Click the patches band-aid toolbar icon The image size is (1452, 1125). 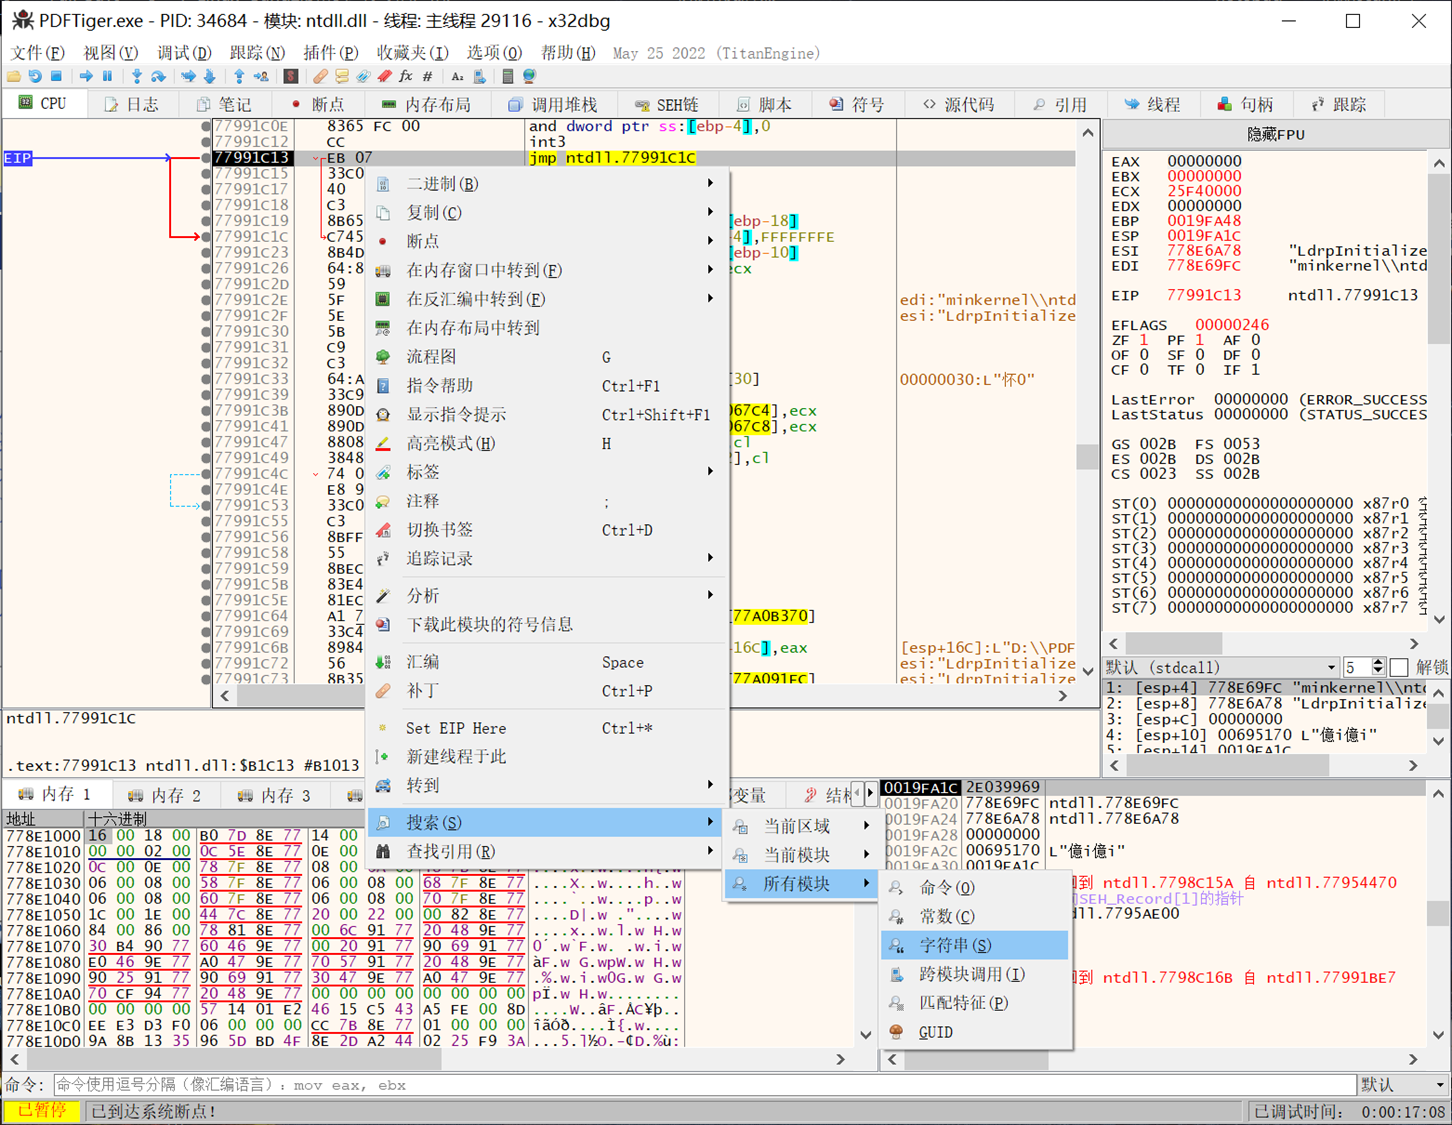coord(320,77)
